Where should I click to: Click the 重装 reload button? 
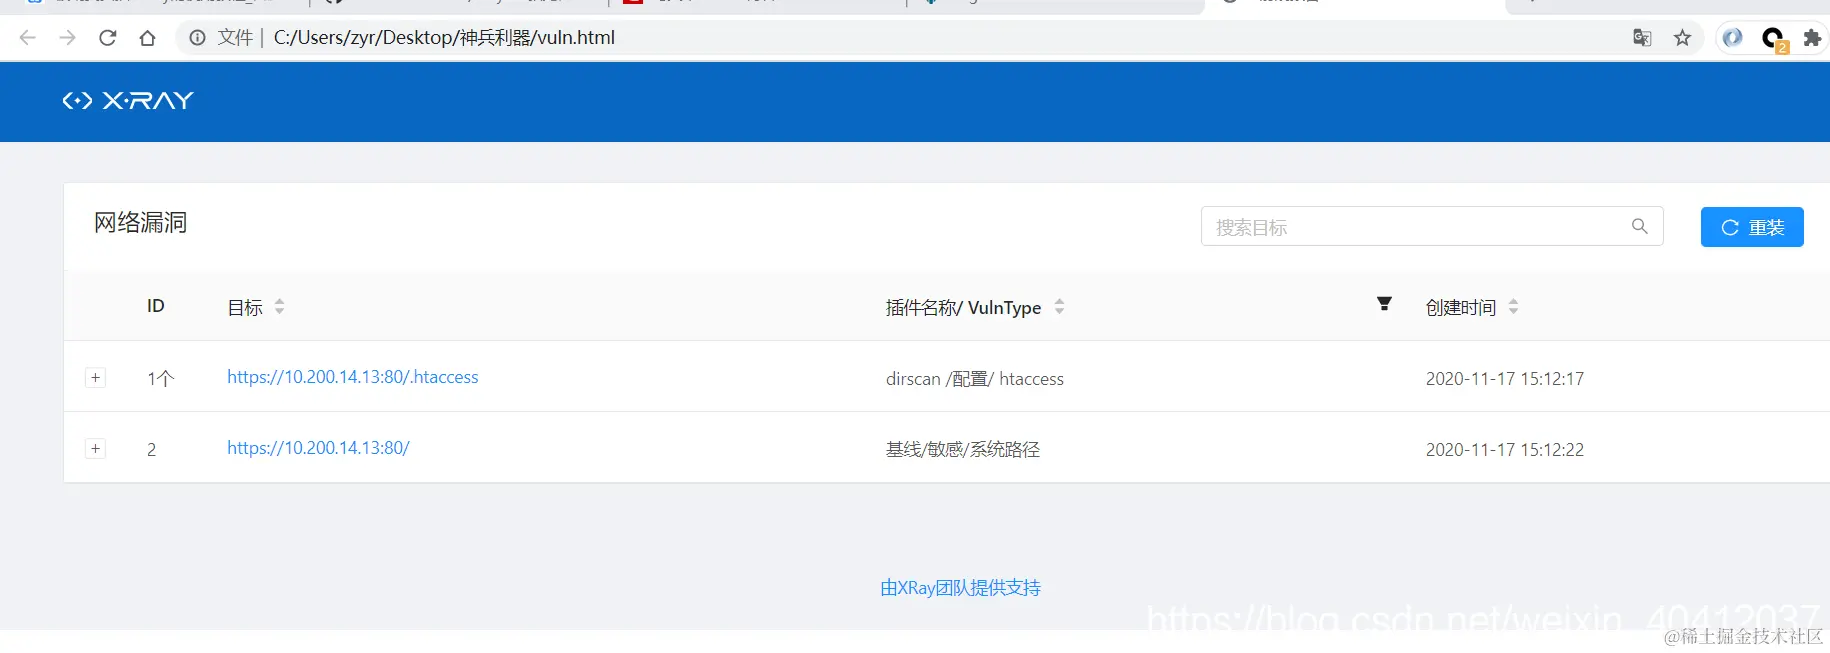pos(1752,227)
